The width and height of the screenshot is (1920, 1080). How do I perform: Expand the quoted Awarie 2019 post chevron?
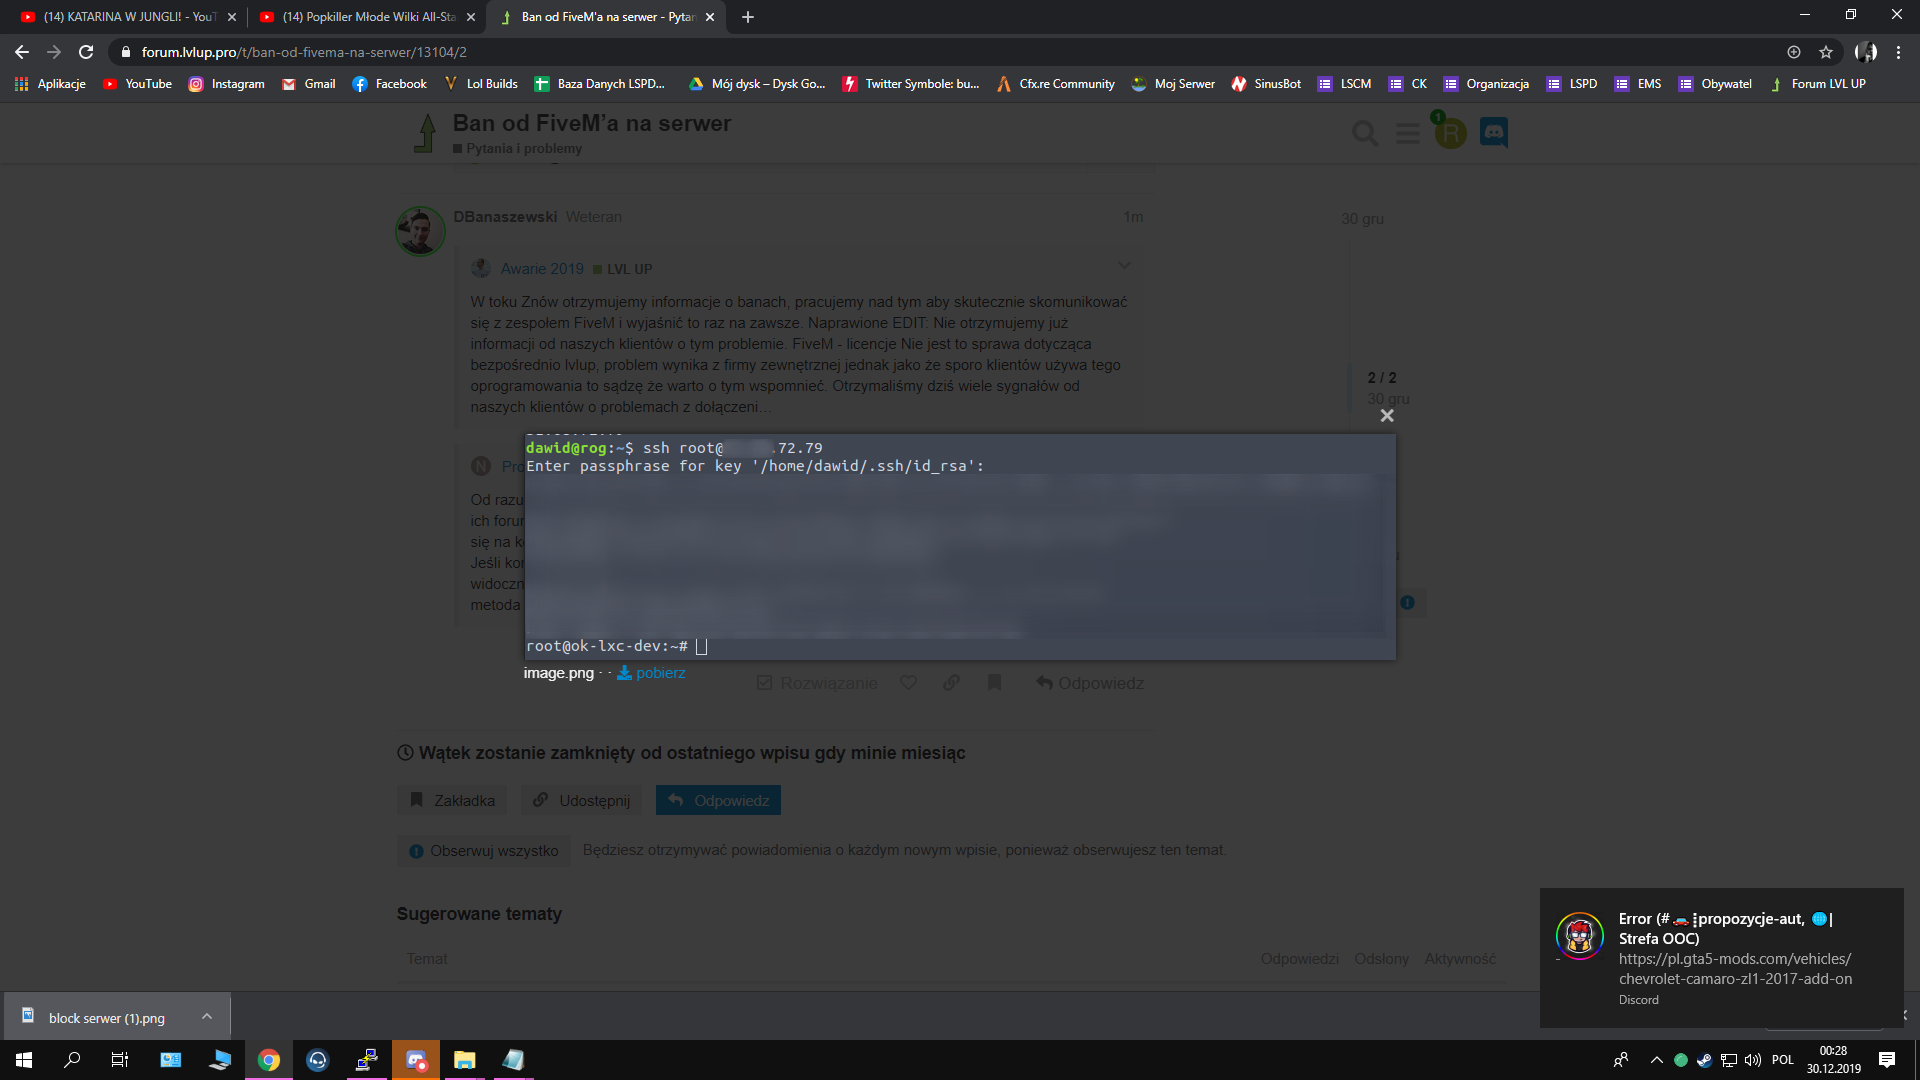pyautogui.click(x=1124, y=266)
